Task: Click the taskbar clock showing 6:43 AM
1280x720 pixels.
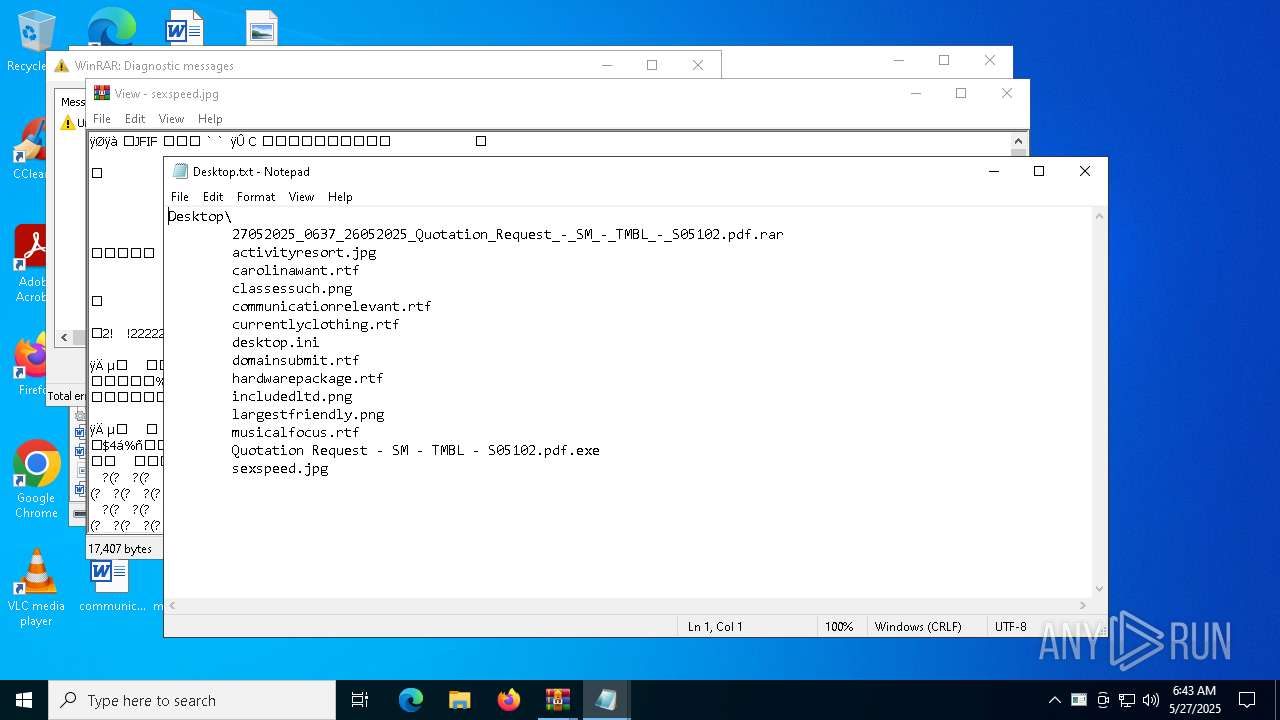Action: [x=1194, y=700]
